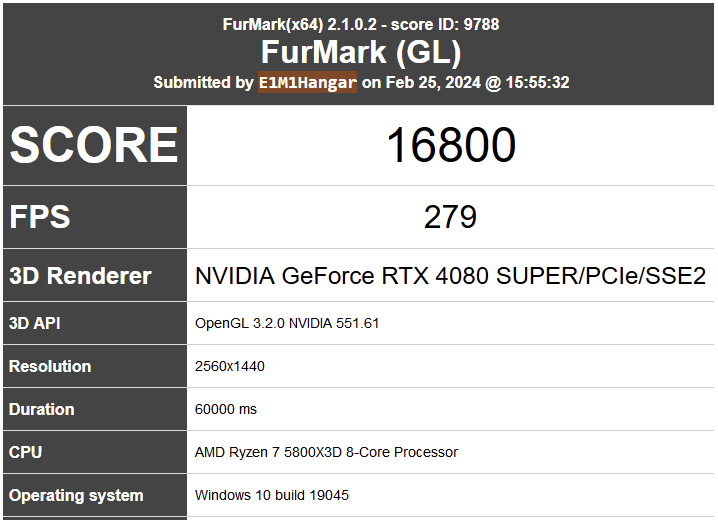The image size is (718, 520).
Task: Click the submission date Feb 25, 2024 text
Action: tap(433, 82)
